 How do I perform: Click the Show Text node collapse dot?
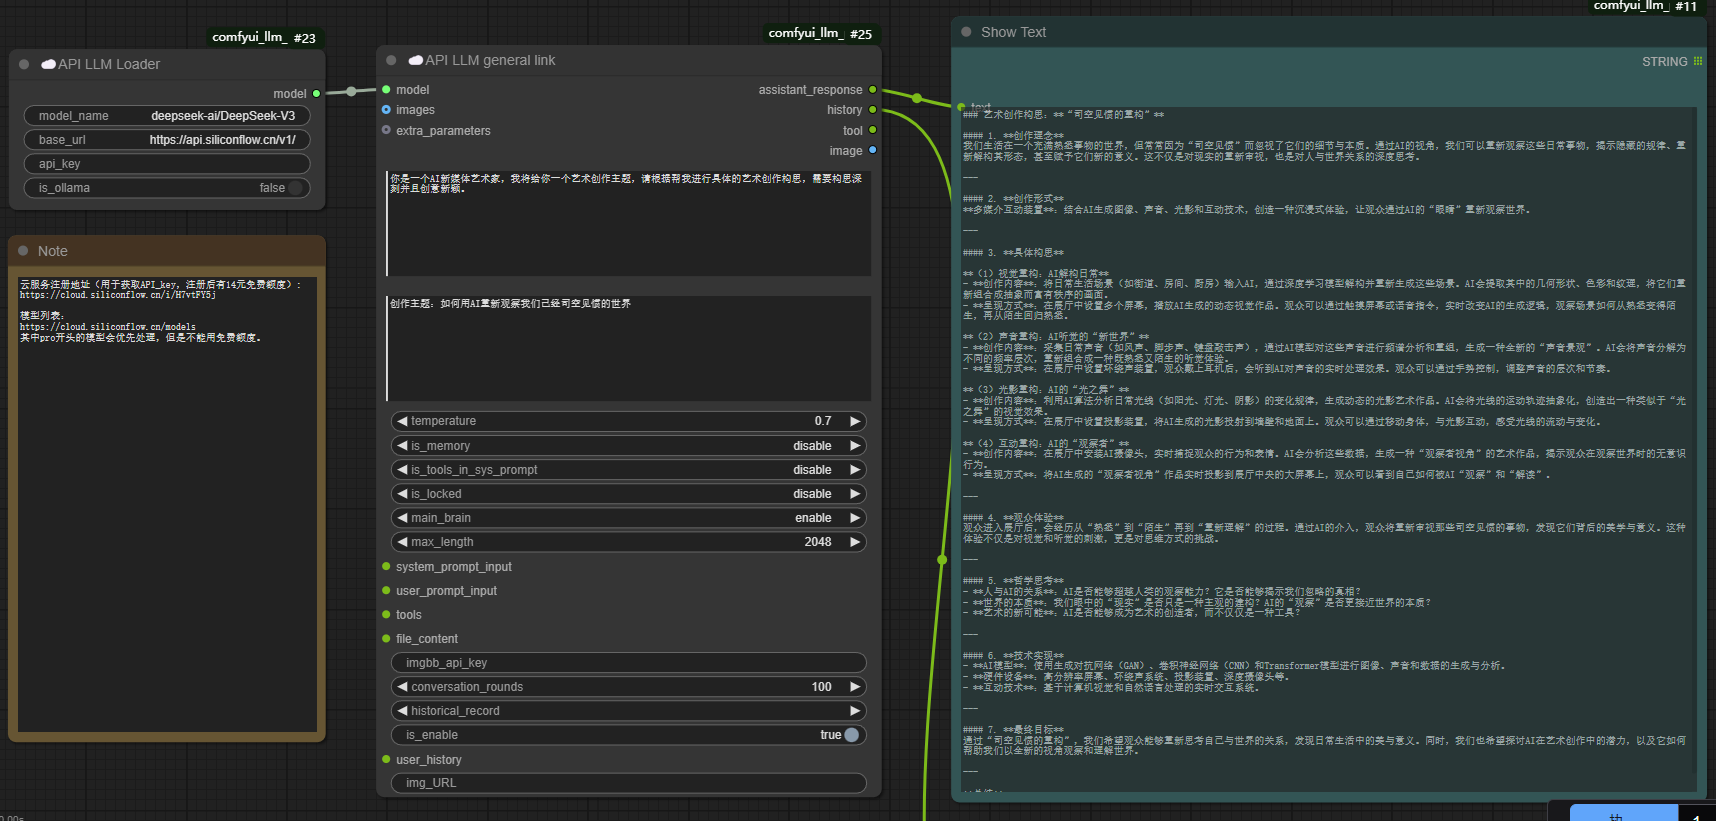(966, 32)
